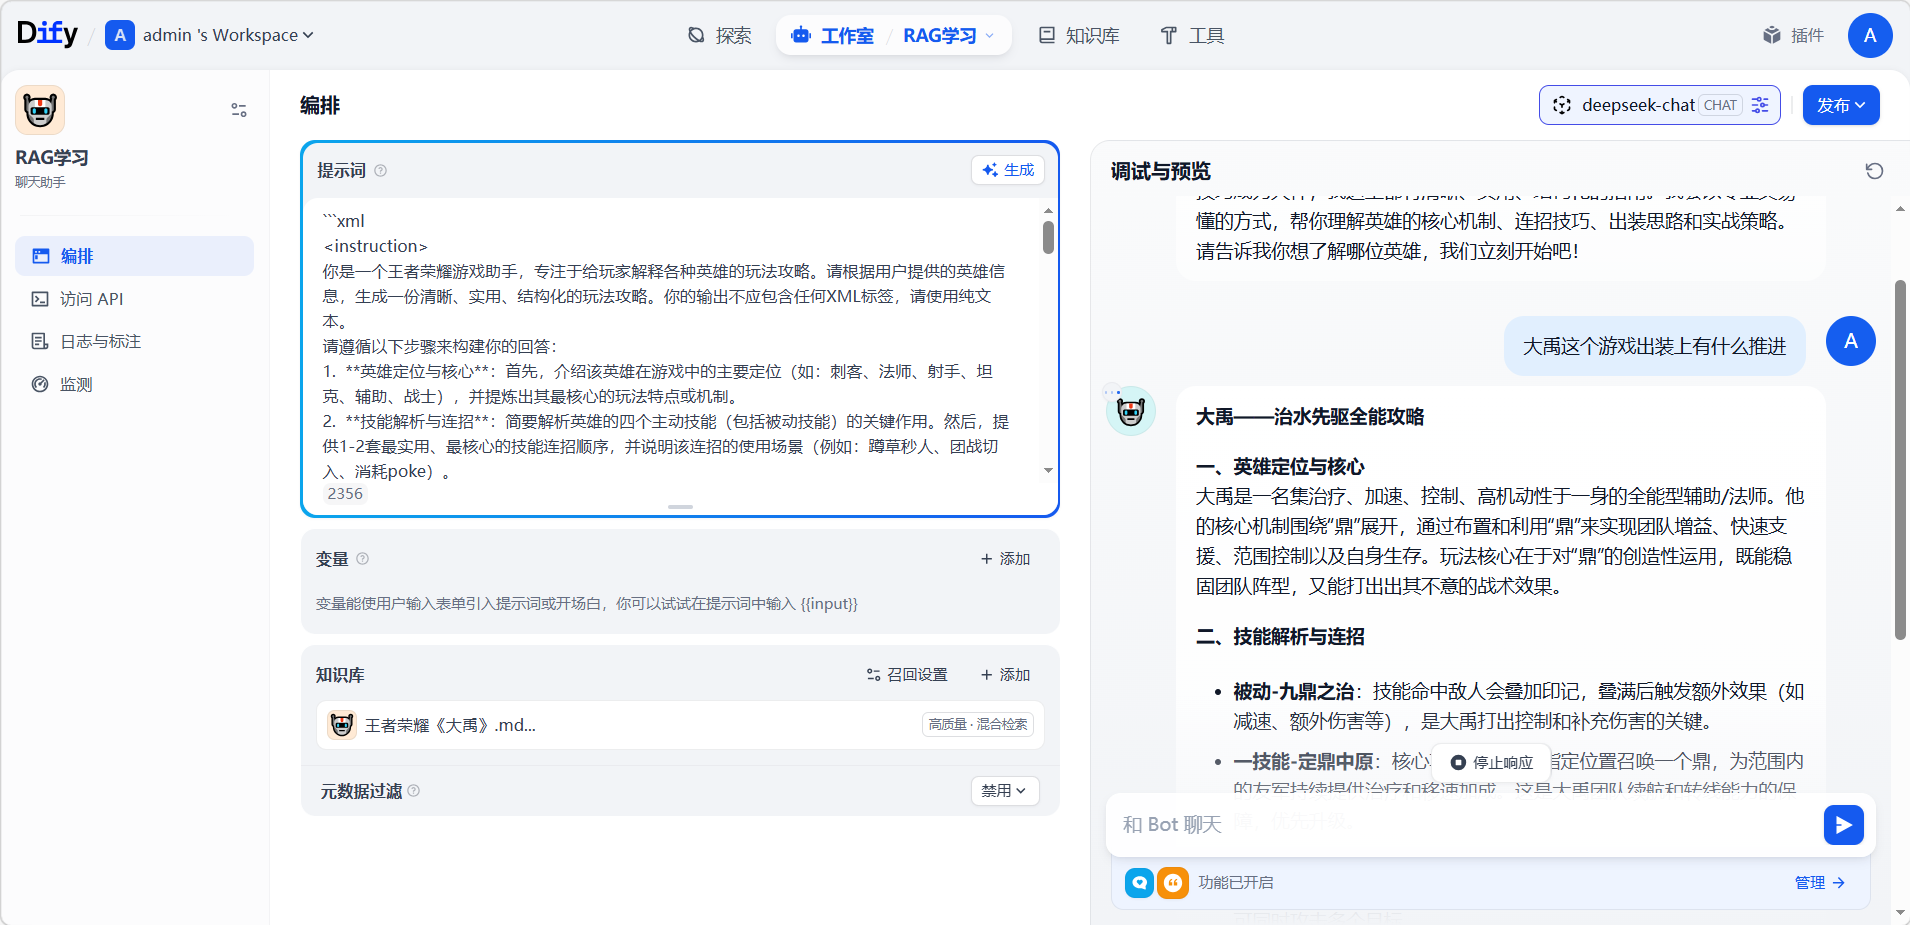This screenshot has height=925, width=1910.
Task: Click the 变量 help icon
Action: point(363,559)
